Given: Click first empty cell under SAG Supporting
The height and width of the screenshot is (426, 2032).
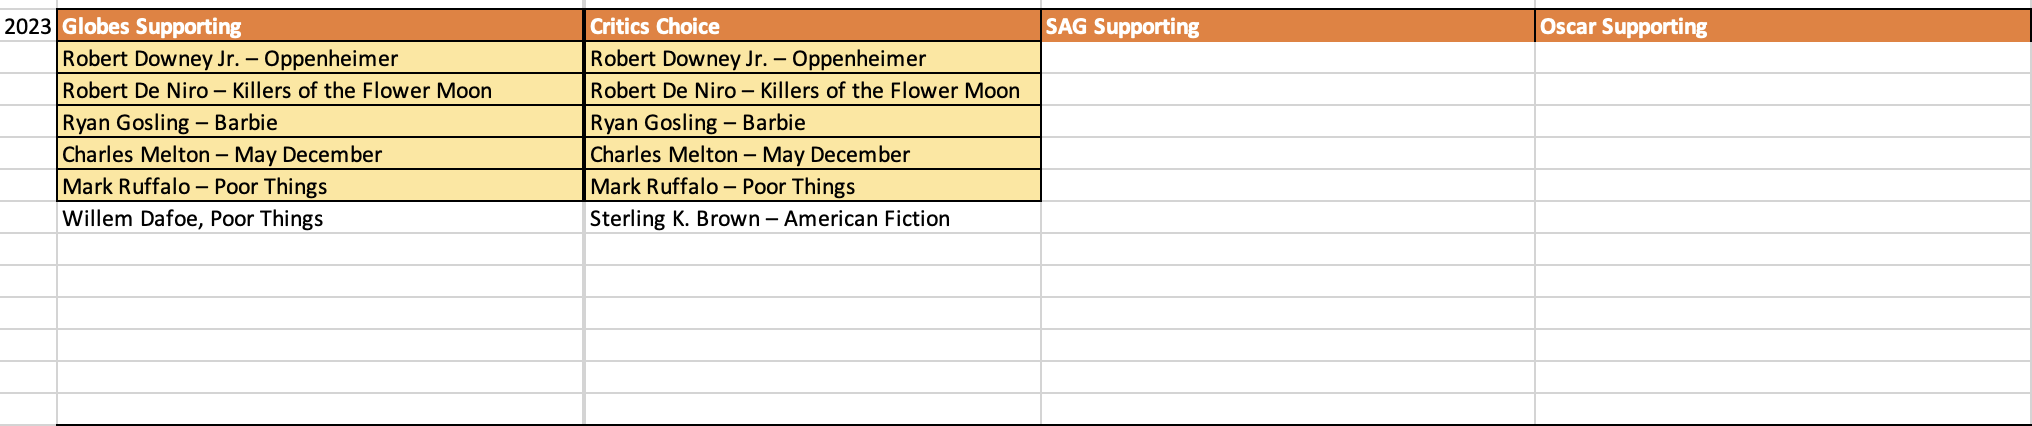Looking at the screenshot, I should pyautogui.click(x=1287, y=58).
